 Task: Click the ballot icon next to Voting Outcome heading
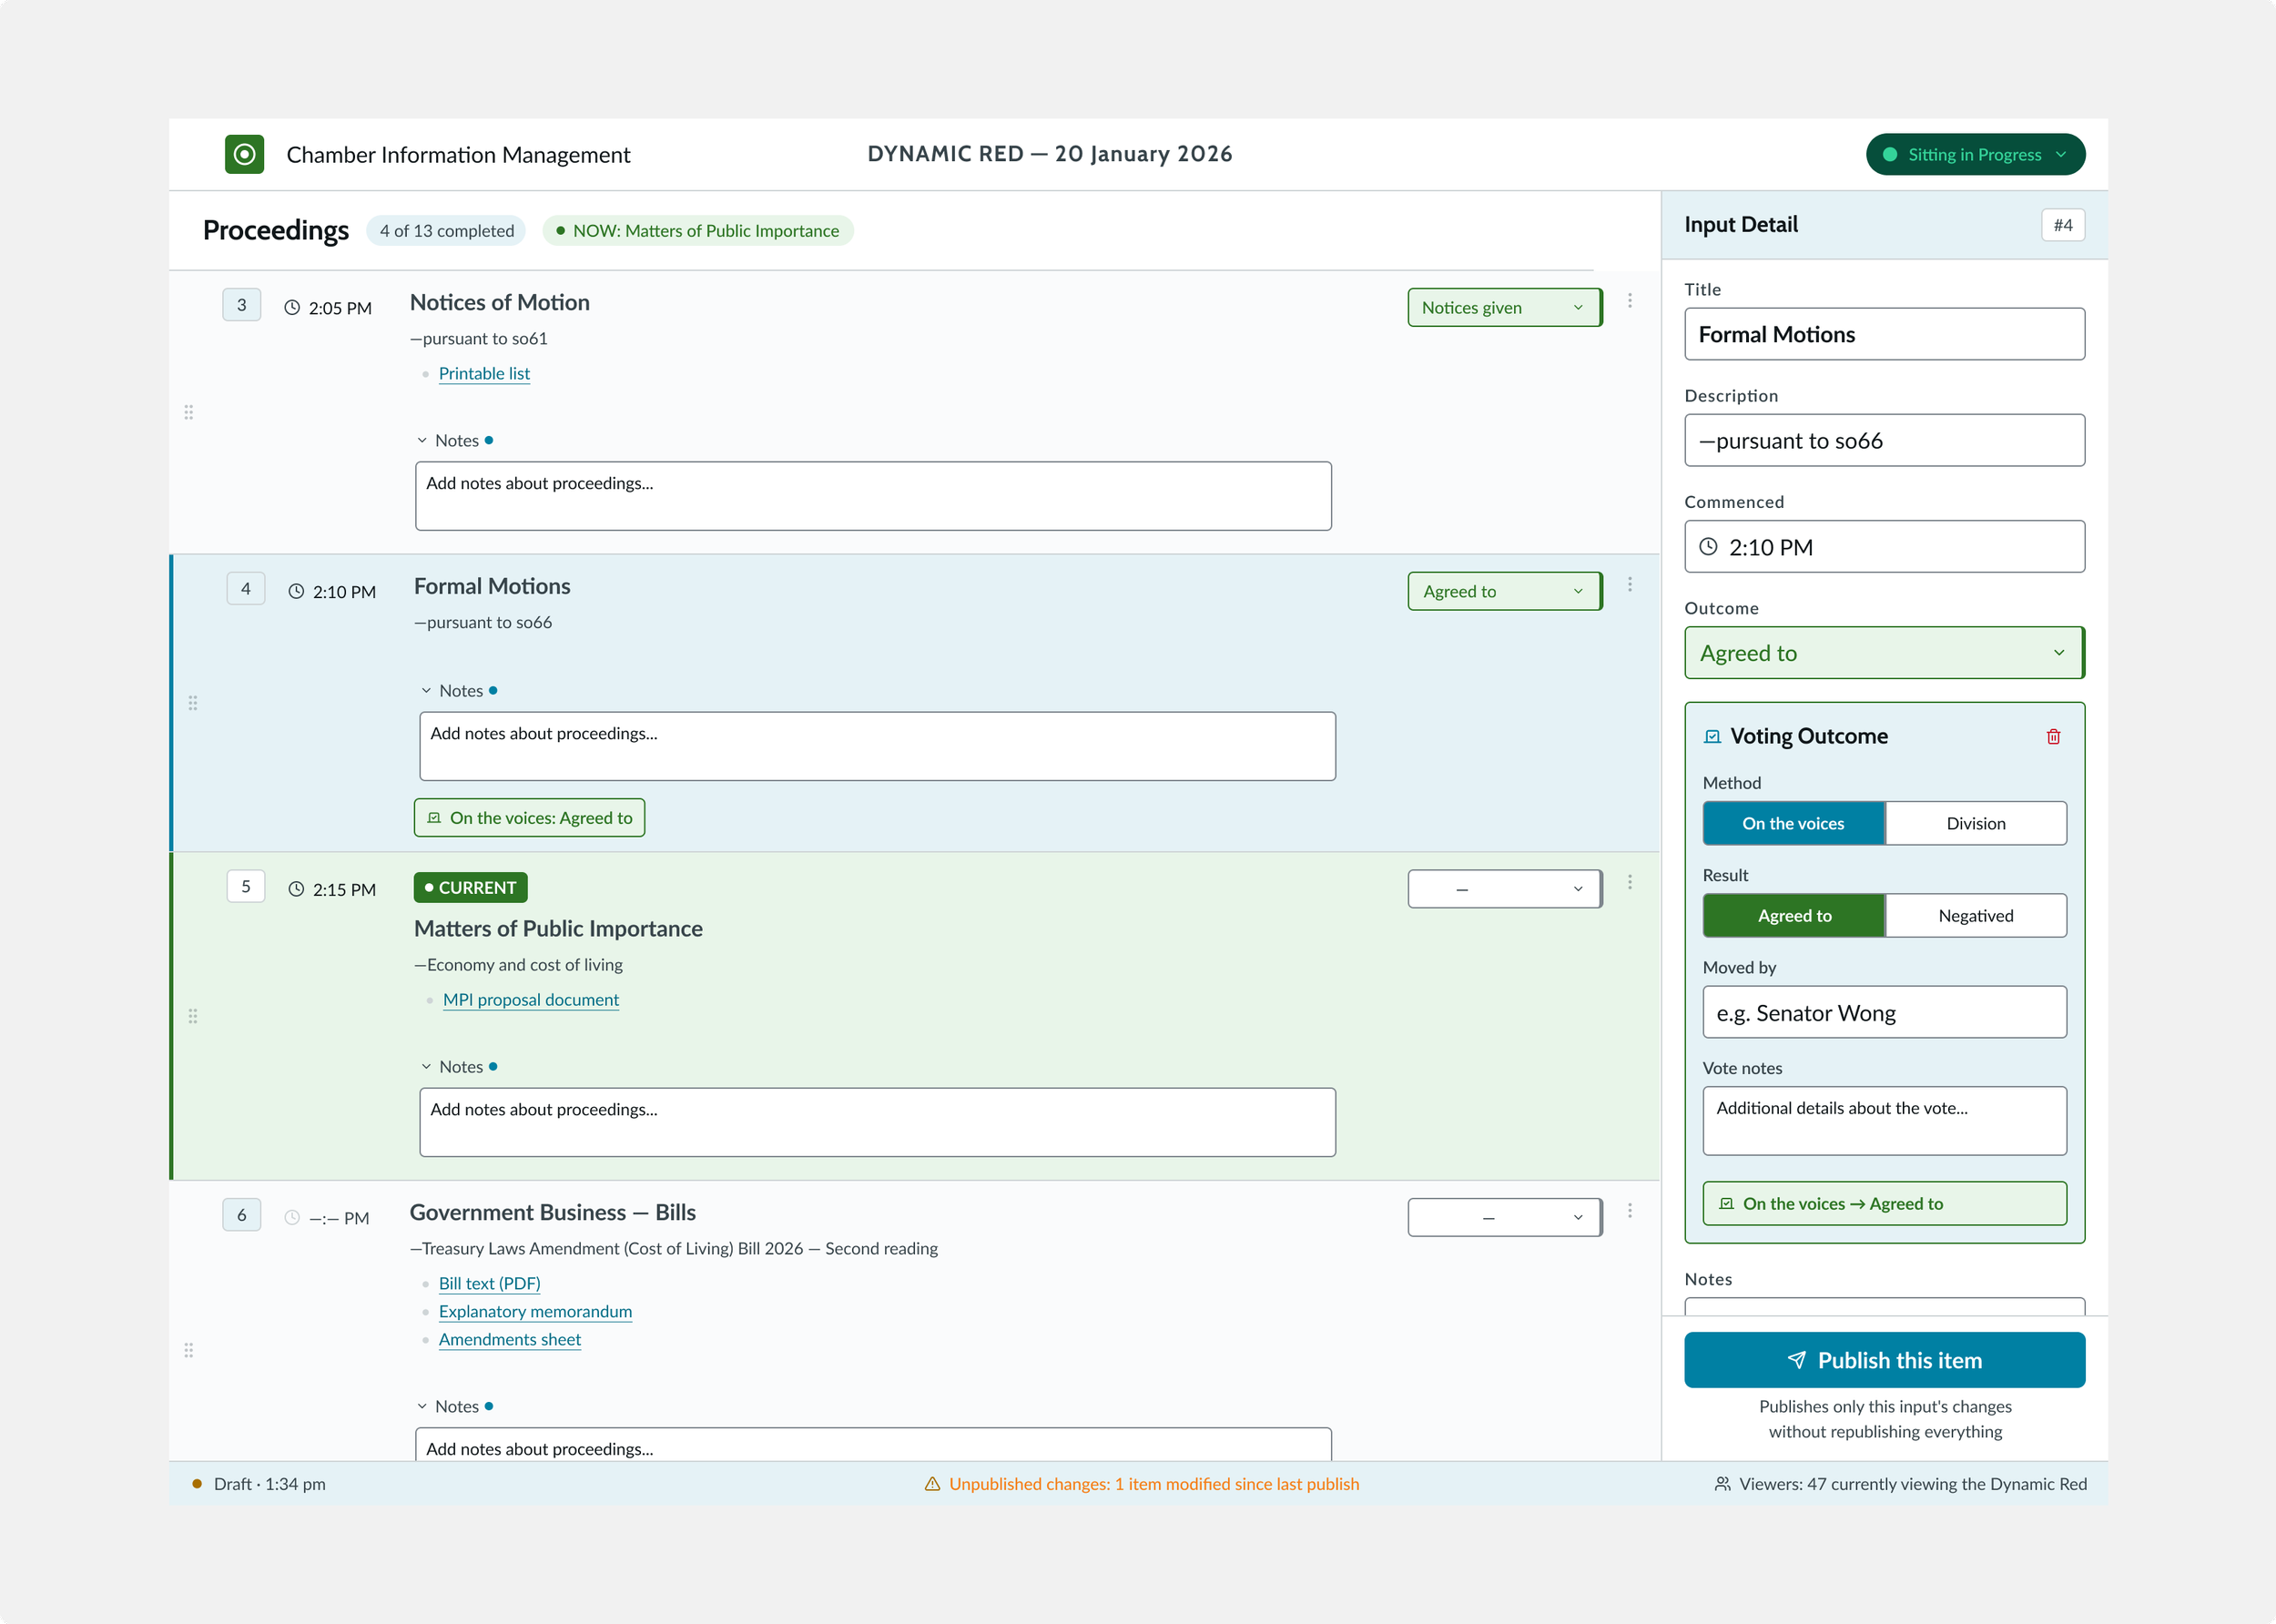pyautogui.click(x=1712, y=737)
